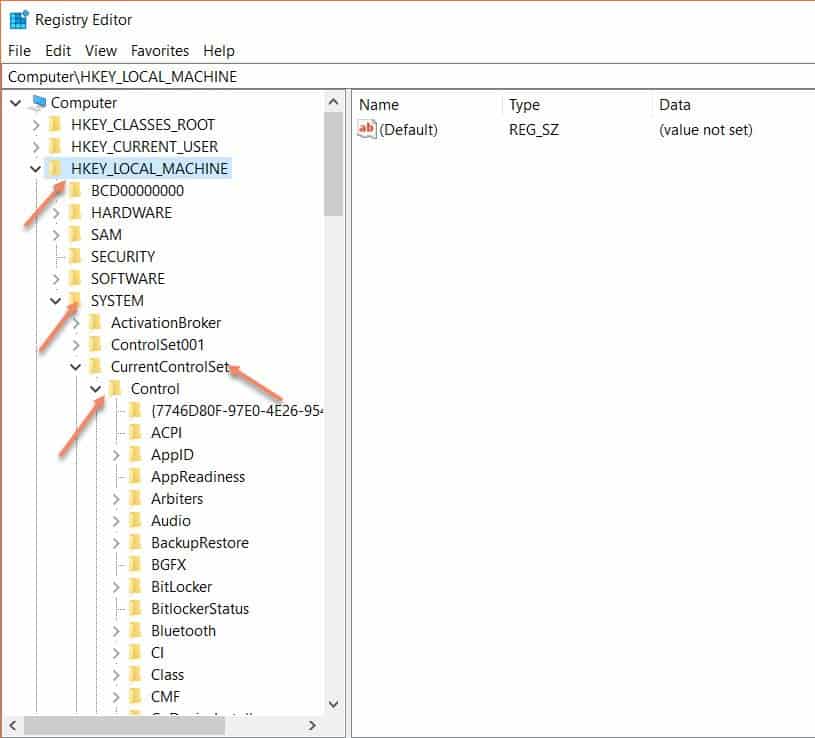Click the SYSTEM folder icon
Viewport: 815px width, 738px height.
click(75, 301)
